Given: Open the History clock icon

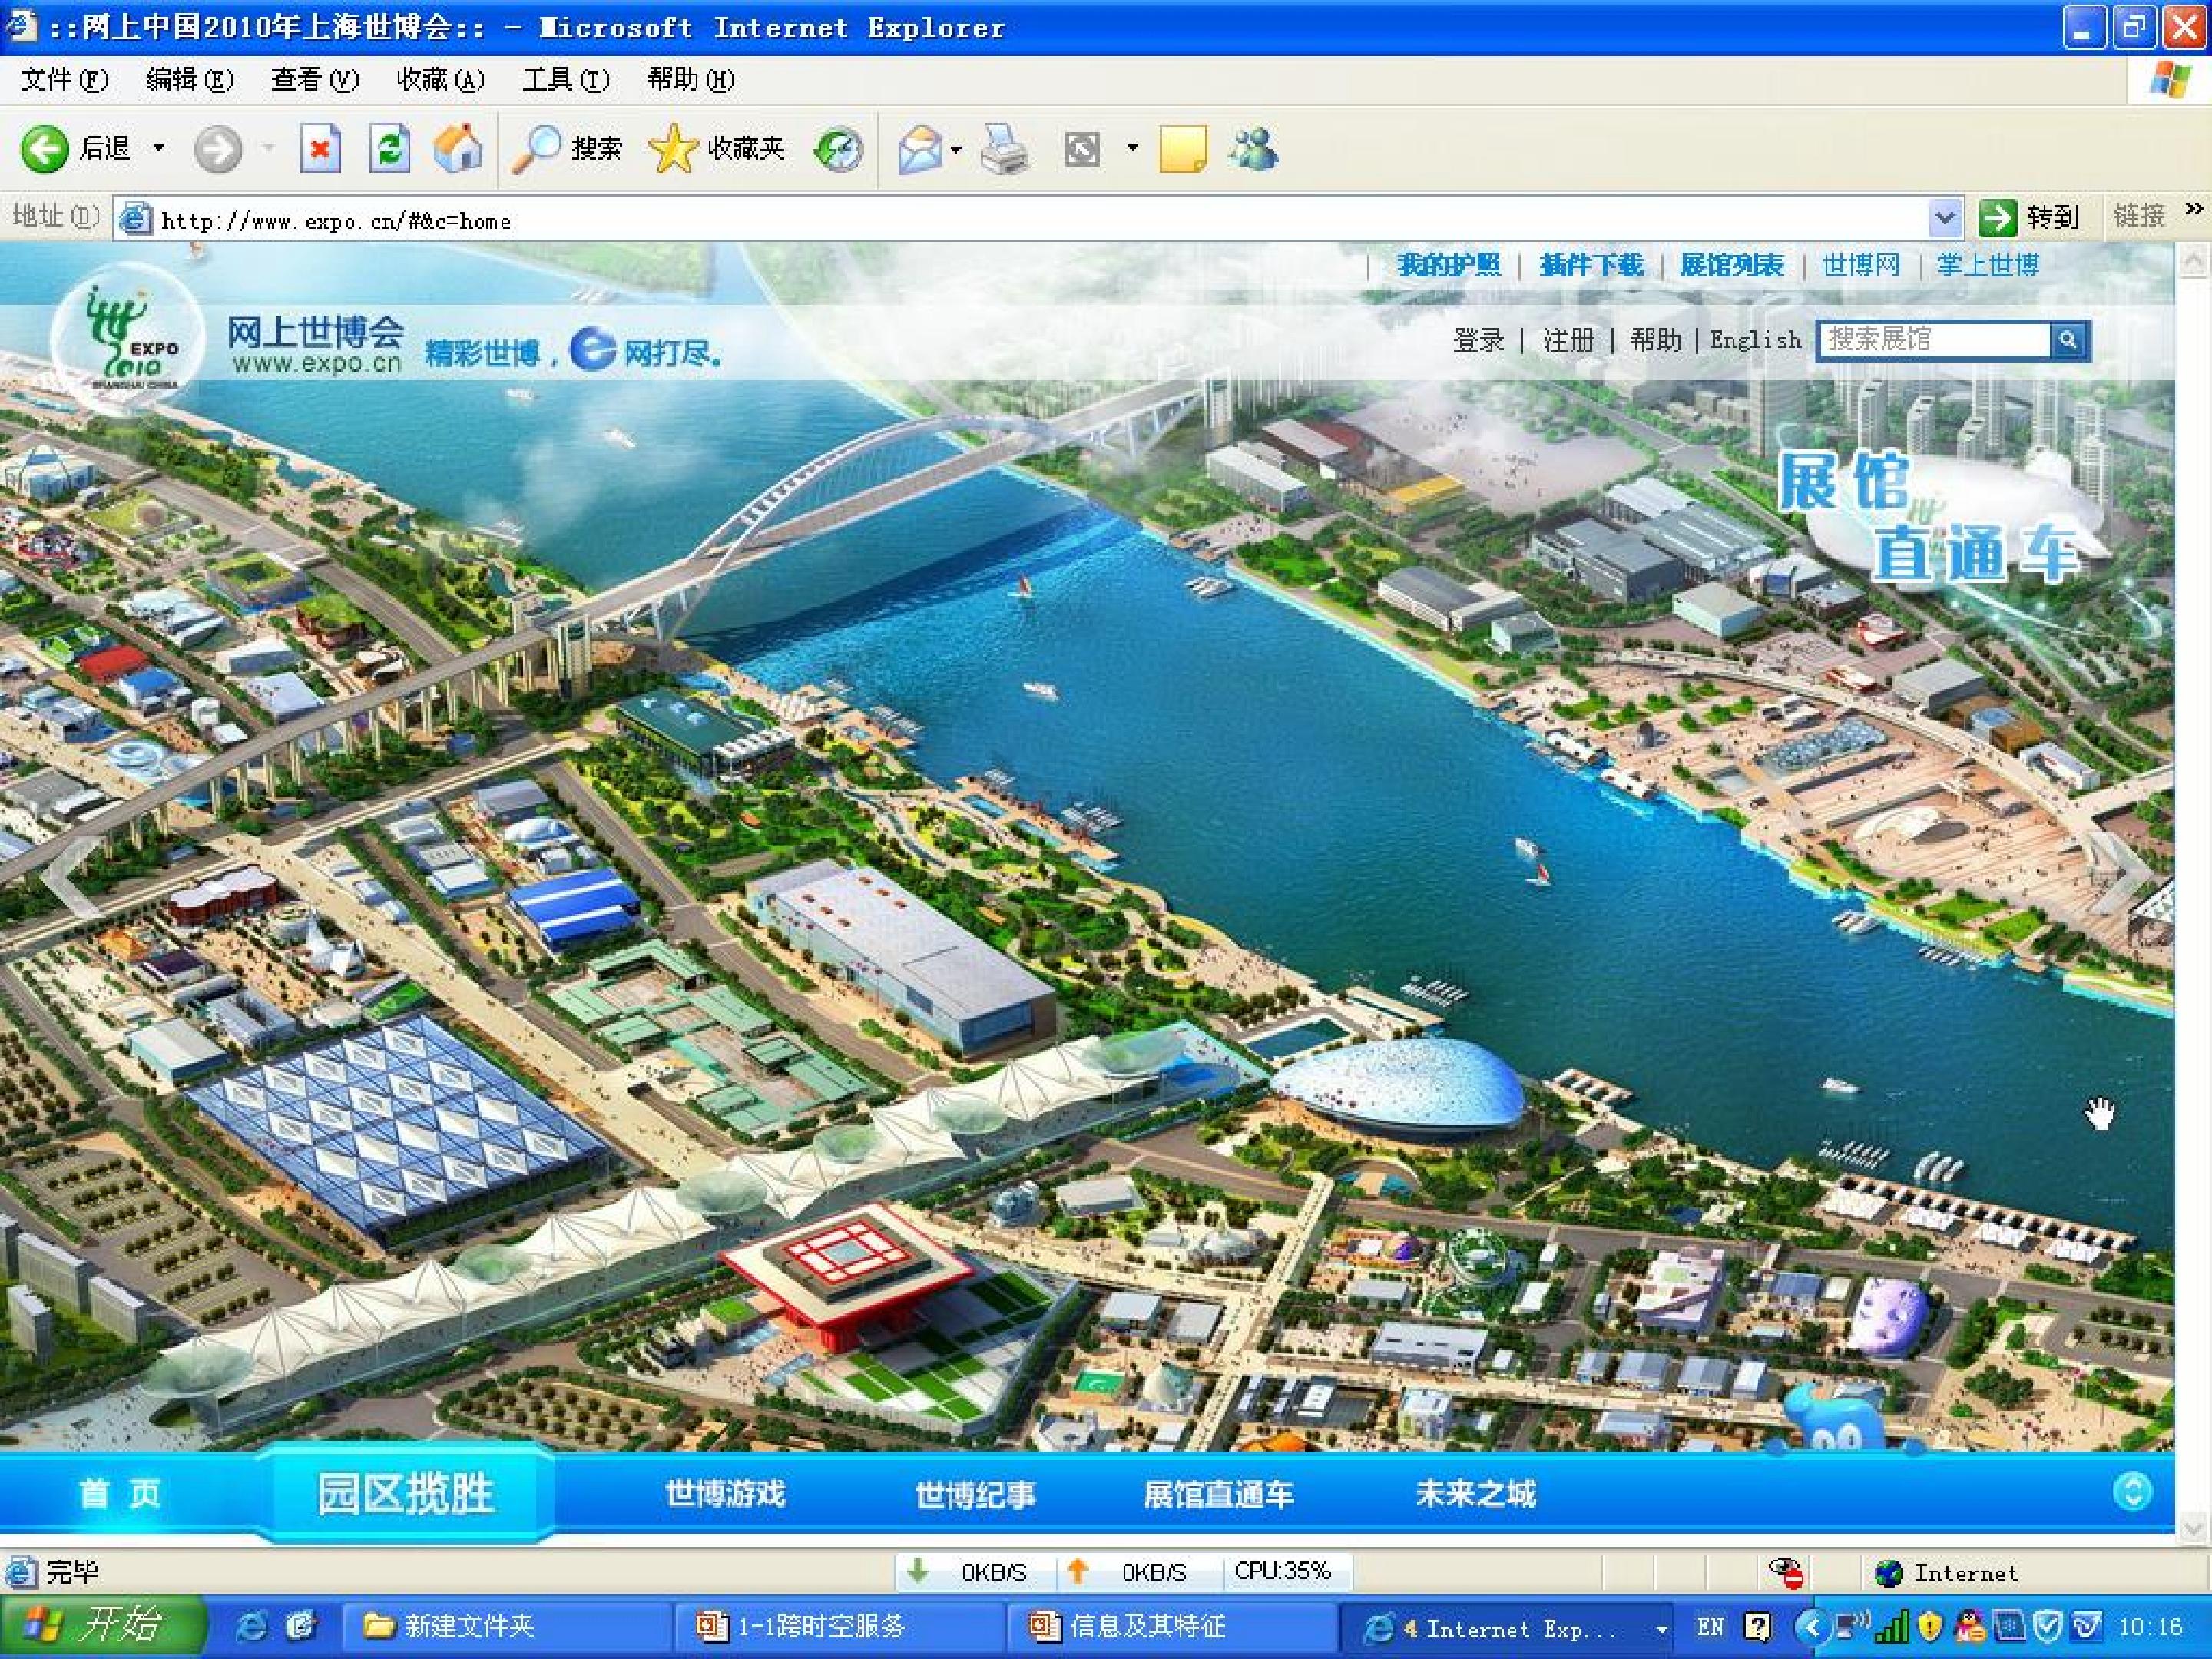Looking at the screenshot, I should (x=837, y=150).
